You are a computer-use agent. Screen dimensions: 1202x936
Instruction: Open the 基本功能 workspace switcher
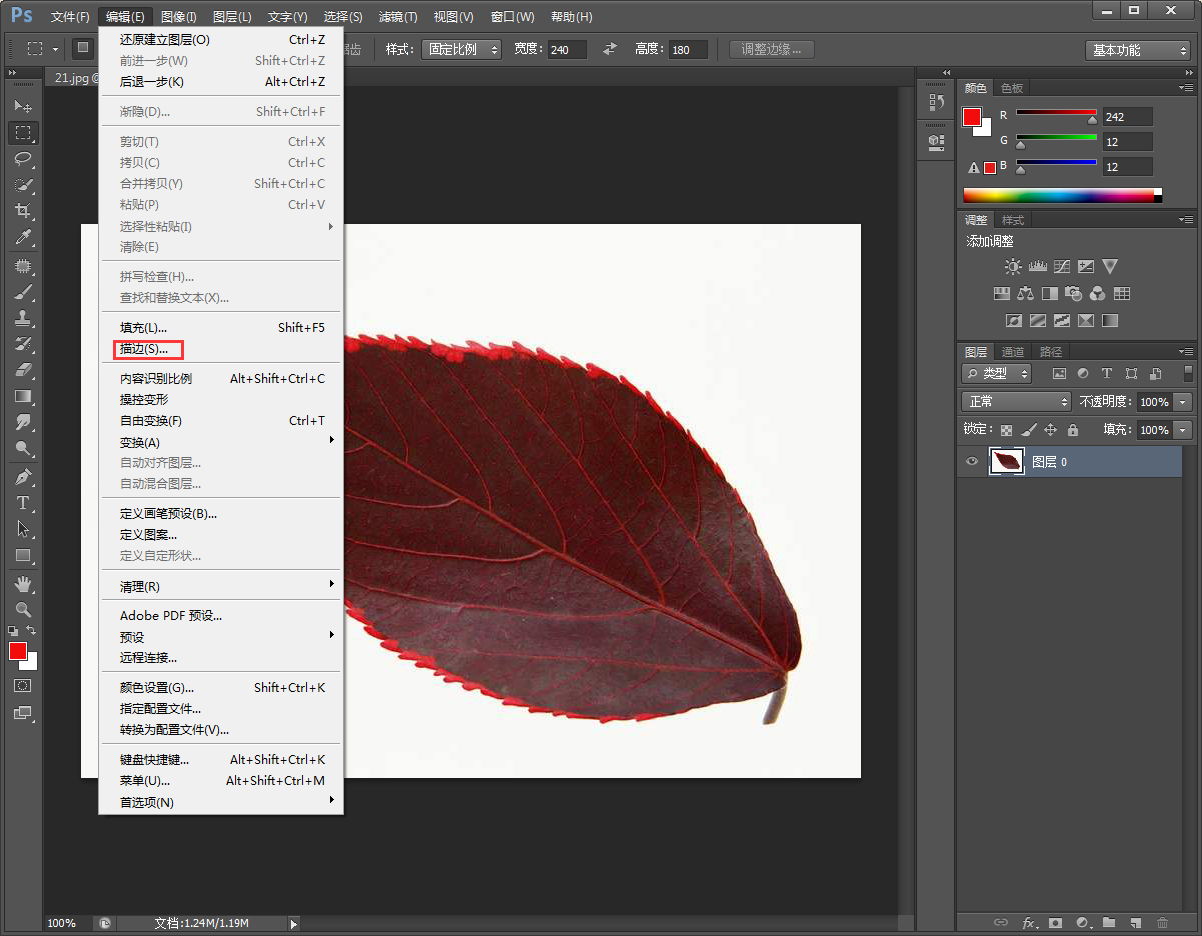(x=1138, y=49)
